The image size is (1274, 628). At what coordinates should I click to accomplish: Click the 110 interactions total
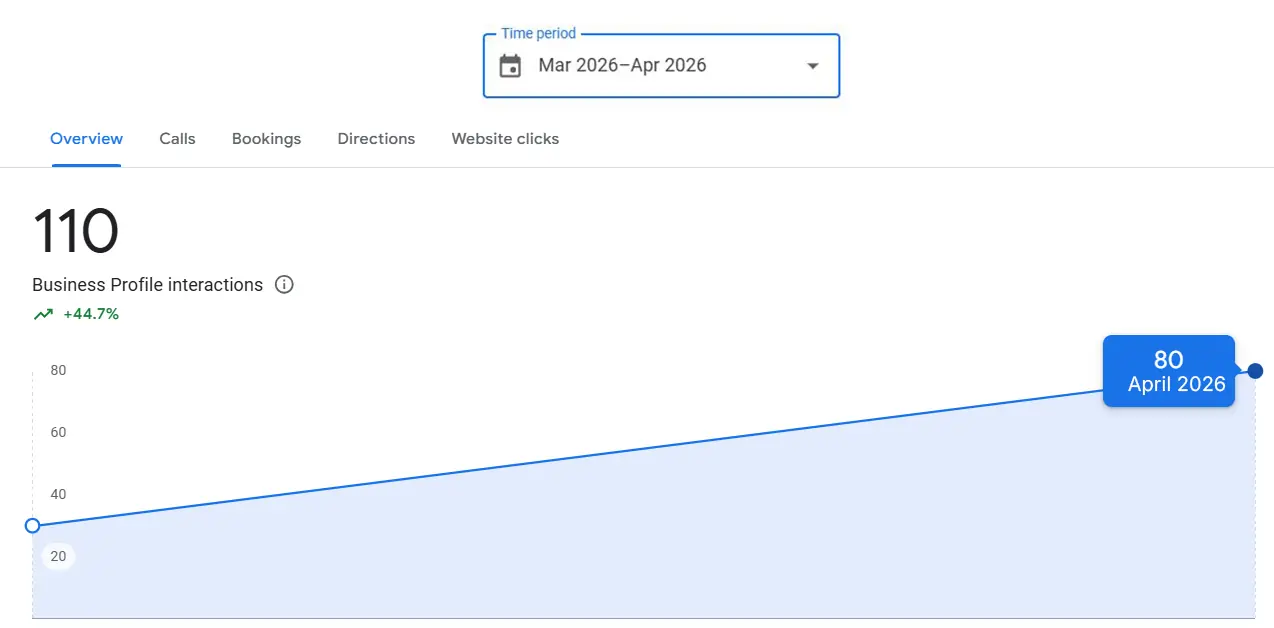coord(77,230)
